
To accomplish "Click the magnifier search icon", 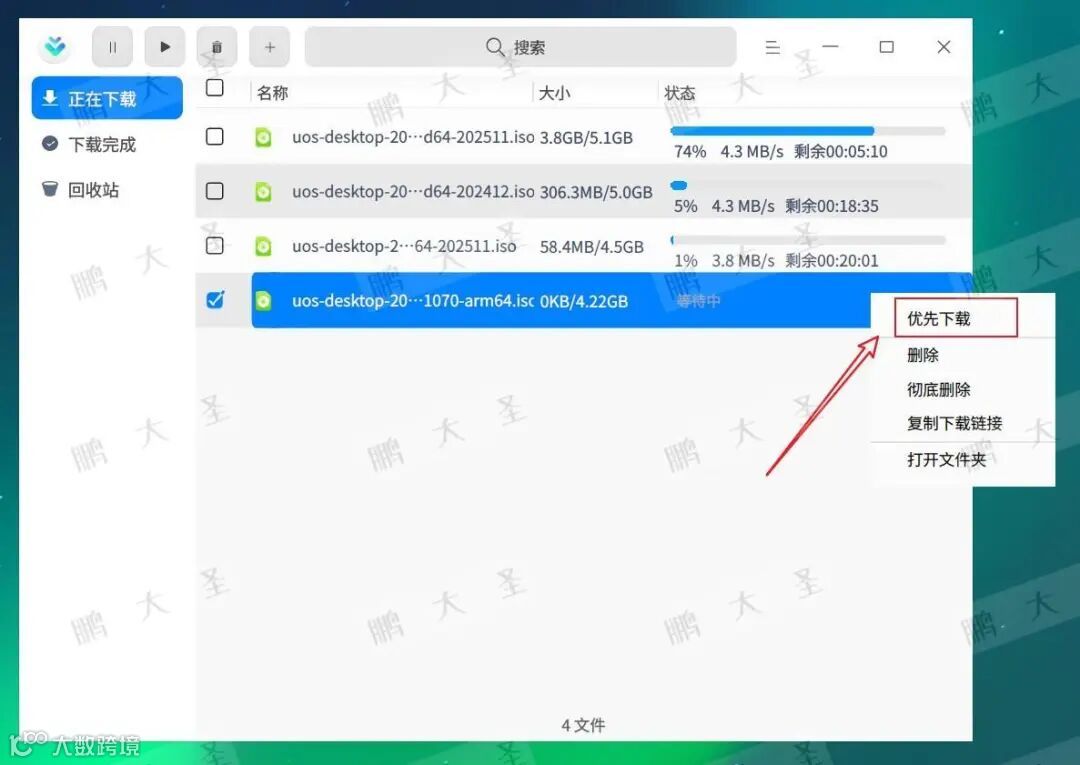I will [495, 47].
